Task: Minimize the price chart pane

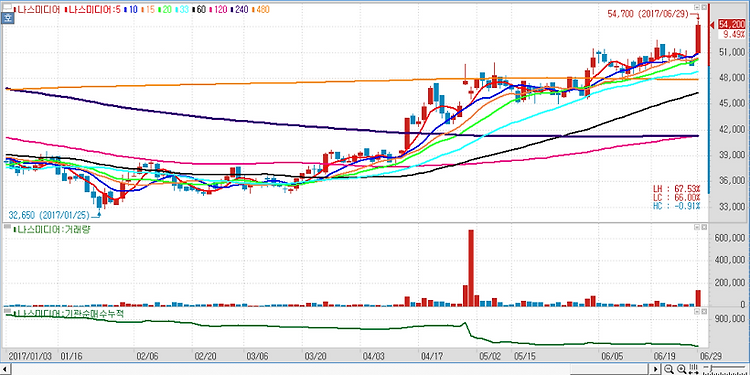Action: [x=697, y=7]
